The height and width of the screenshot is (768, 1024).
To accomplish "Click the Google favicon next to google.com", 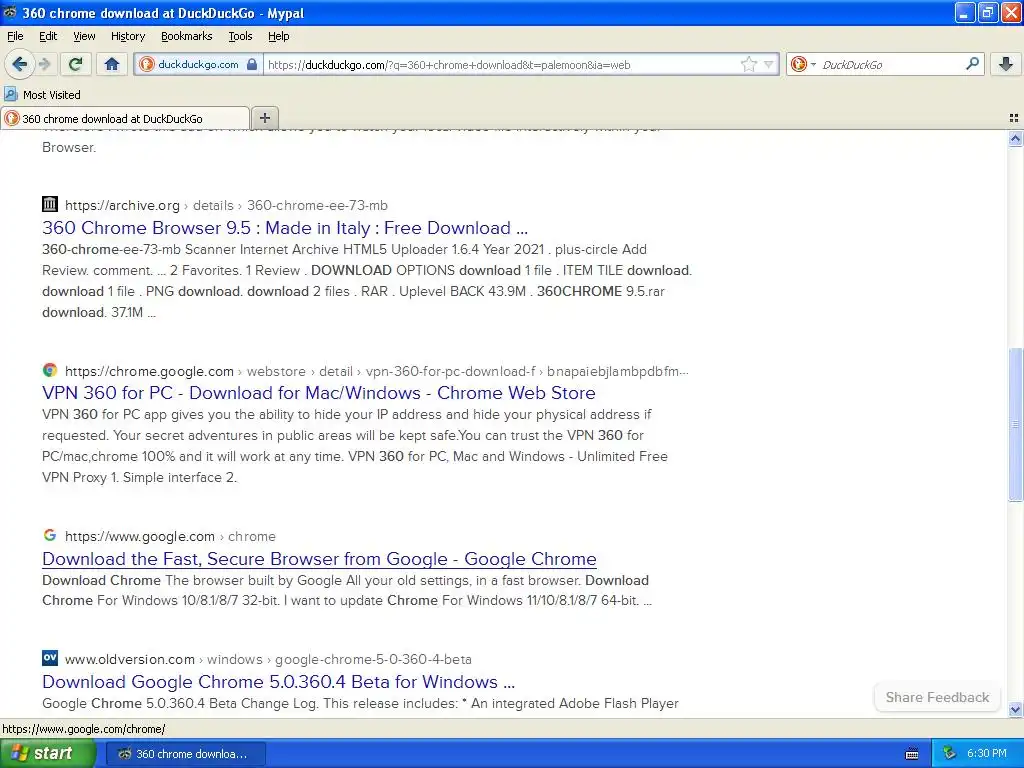I will tap(50, 536).
